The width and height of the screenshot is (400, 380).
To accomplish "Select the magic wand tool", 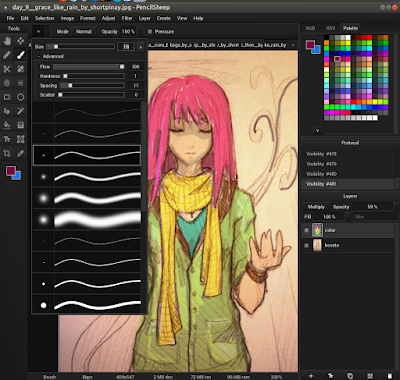I will click(x=21, y=111).
